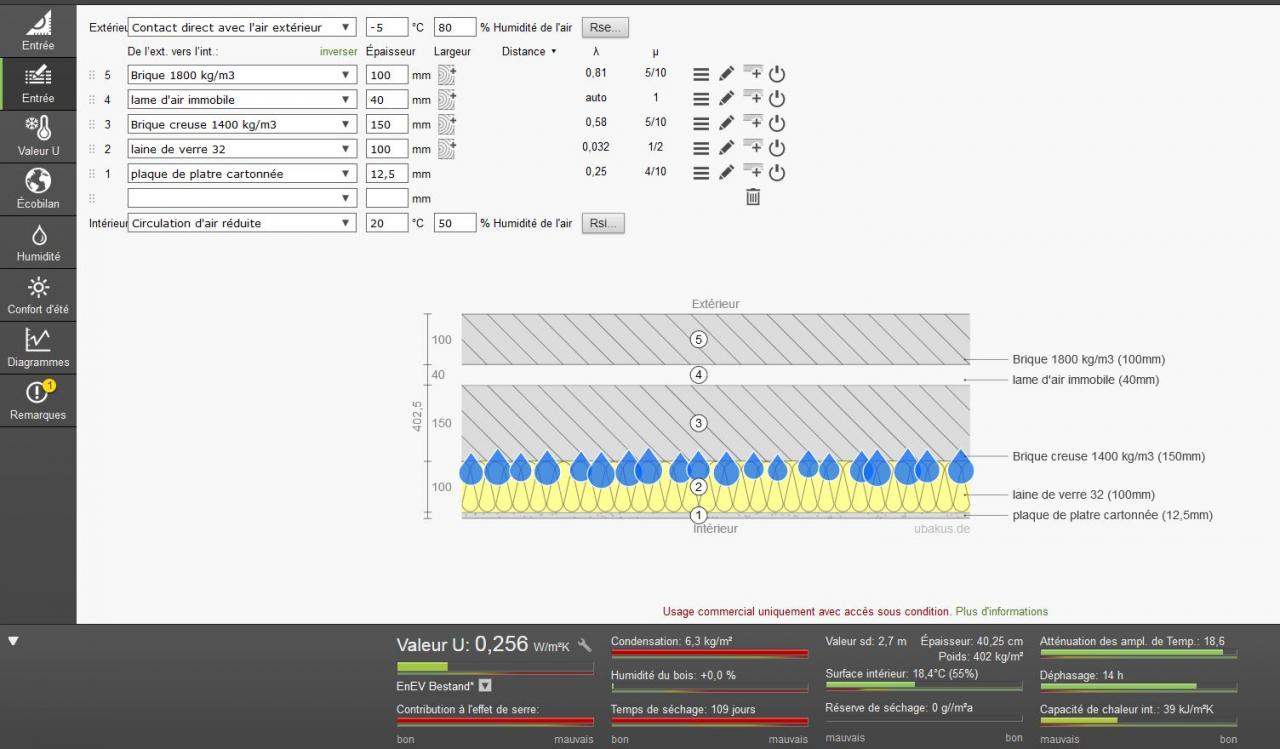Focus the plaque de platre thickness field 12,5

[387, 173]
